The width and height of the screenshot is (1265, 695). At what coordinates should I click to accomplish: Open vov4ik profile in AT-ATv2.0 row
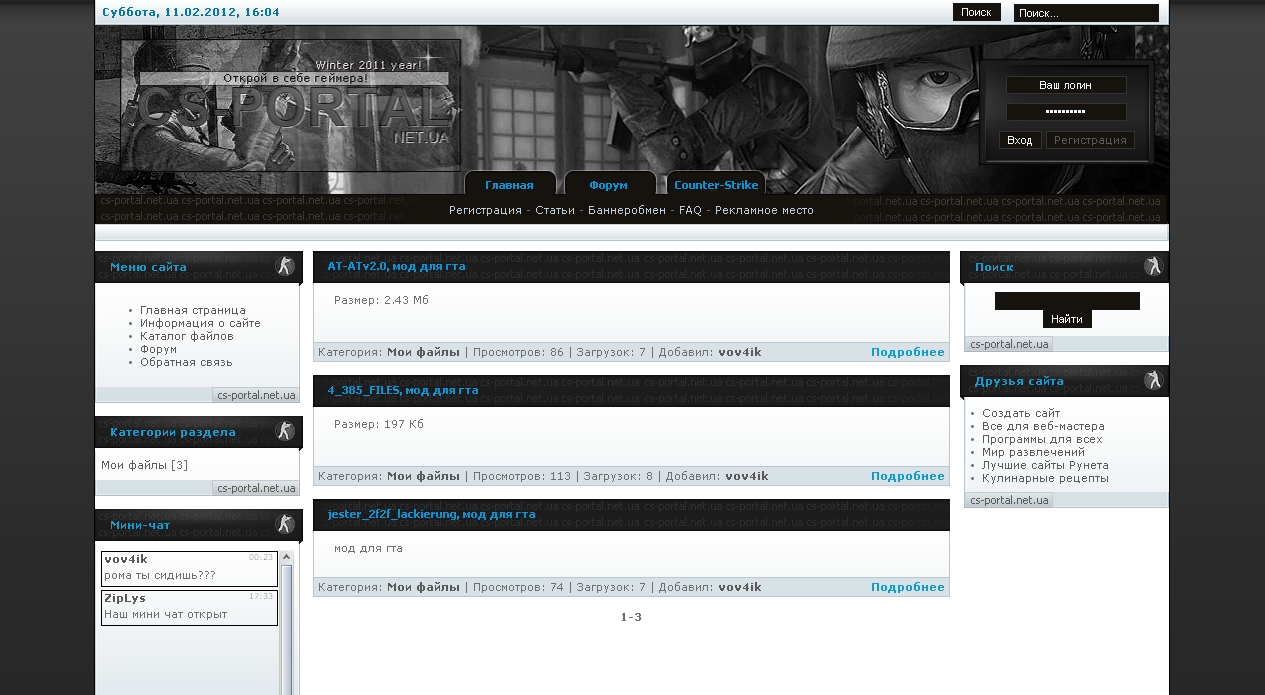[x=740, y=352]
